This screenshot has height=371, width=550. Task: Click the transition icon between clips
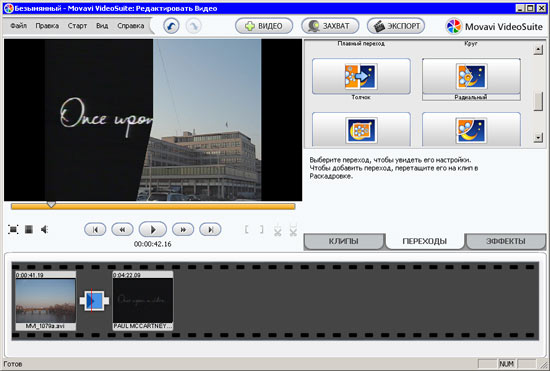pyautogui.click(x=94, y=301)
